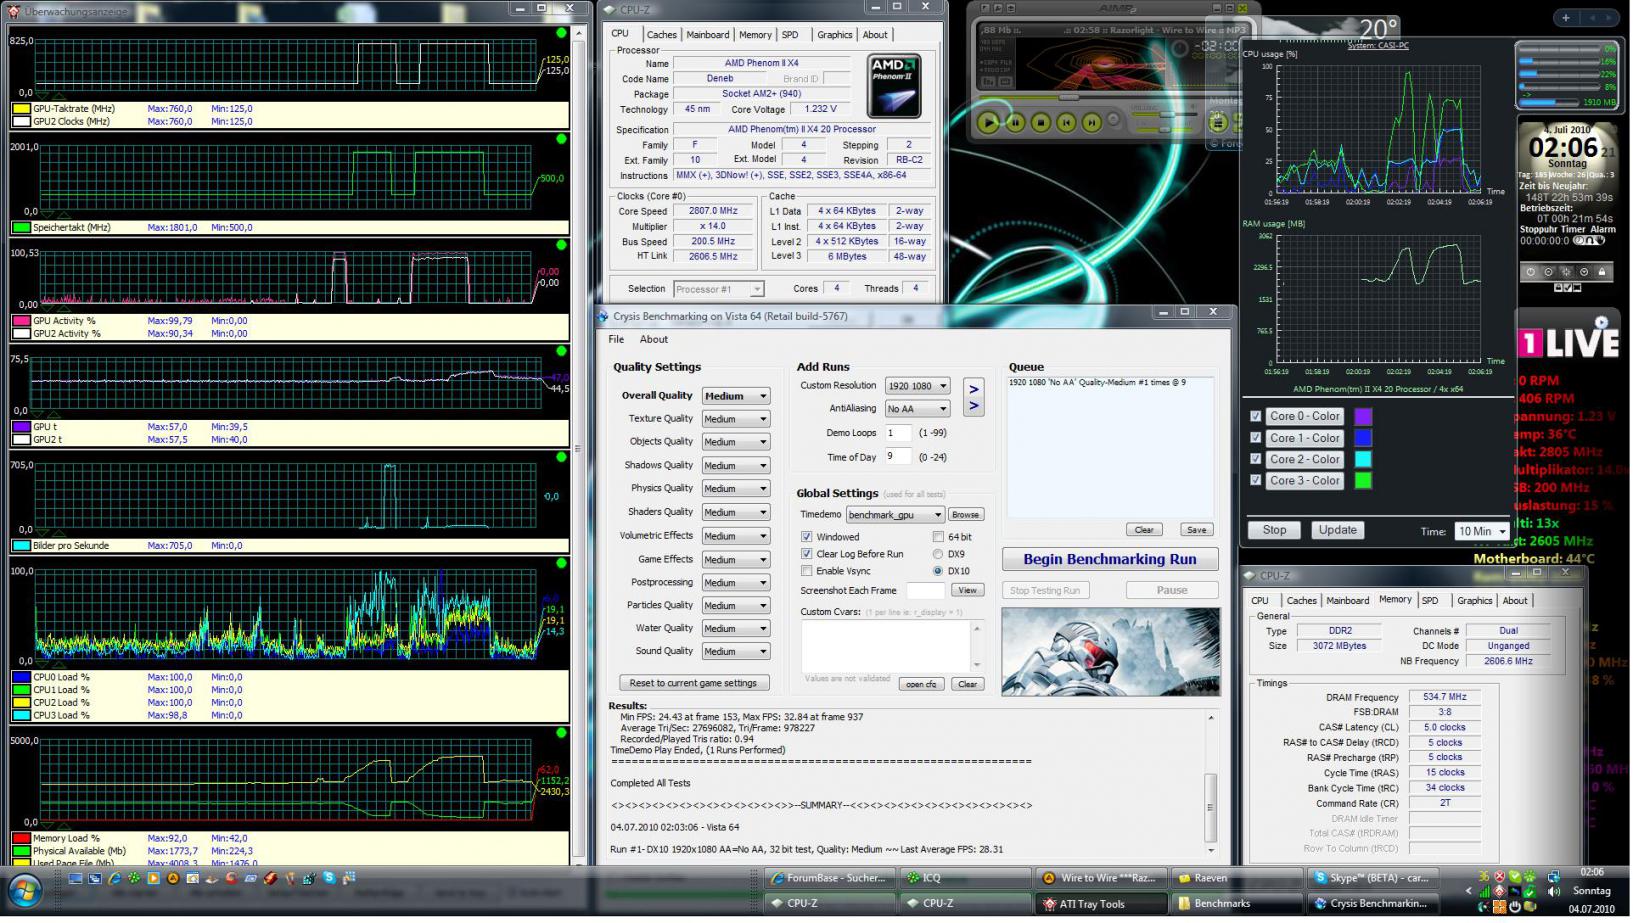Open the Custom Resolution dropdown

(918, 386)
